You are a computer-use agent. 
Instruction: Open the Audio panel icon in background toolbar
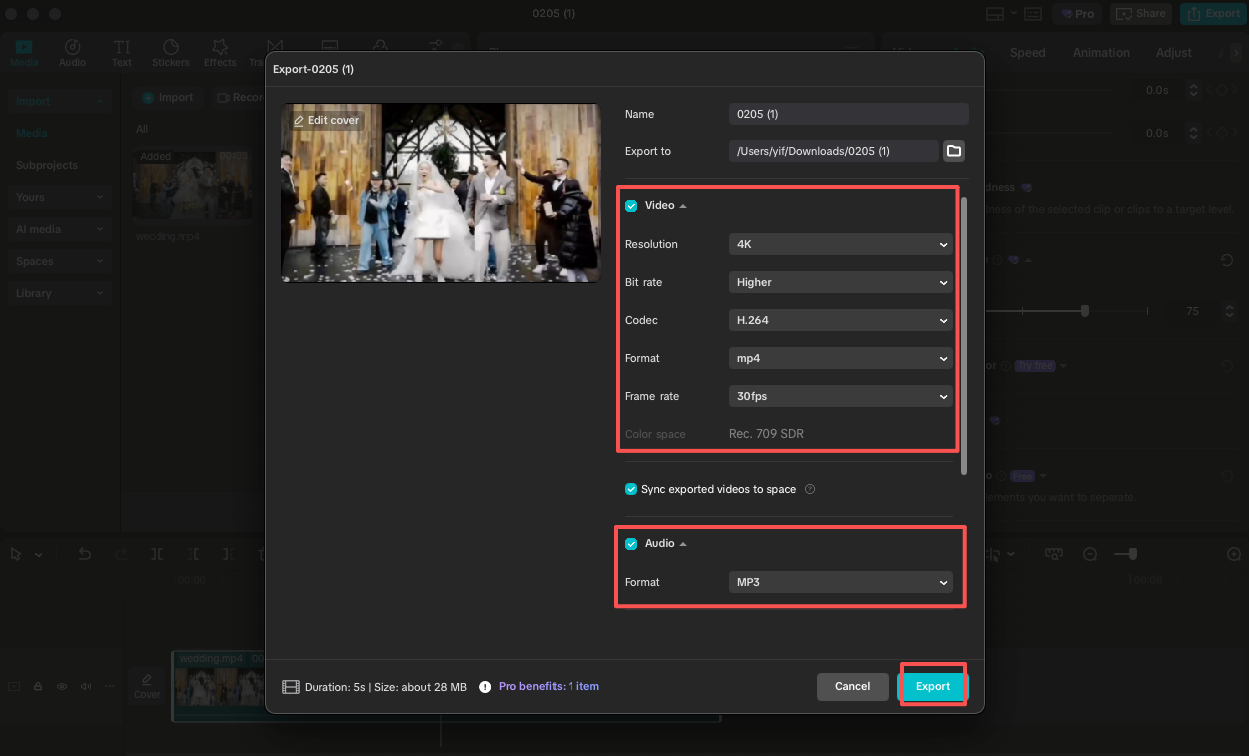pyautogui.click(x=72, y=53)
